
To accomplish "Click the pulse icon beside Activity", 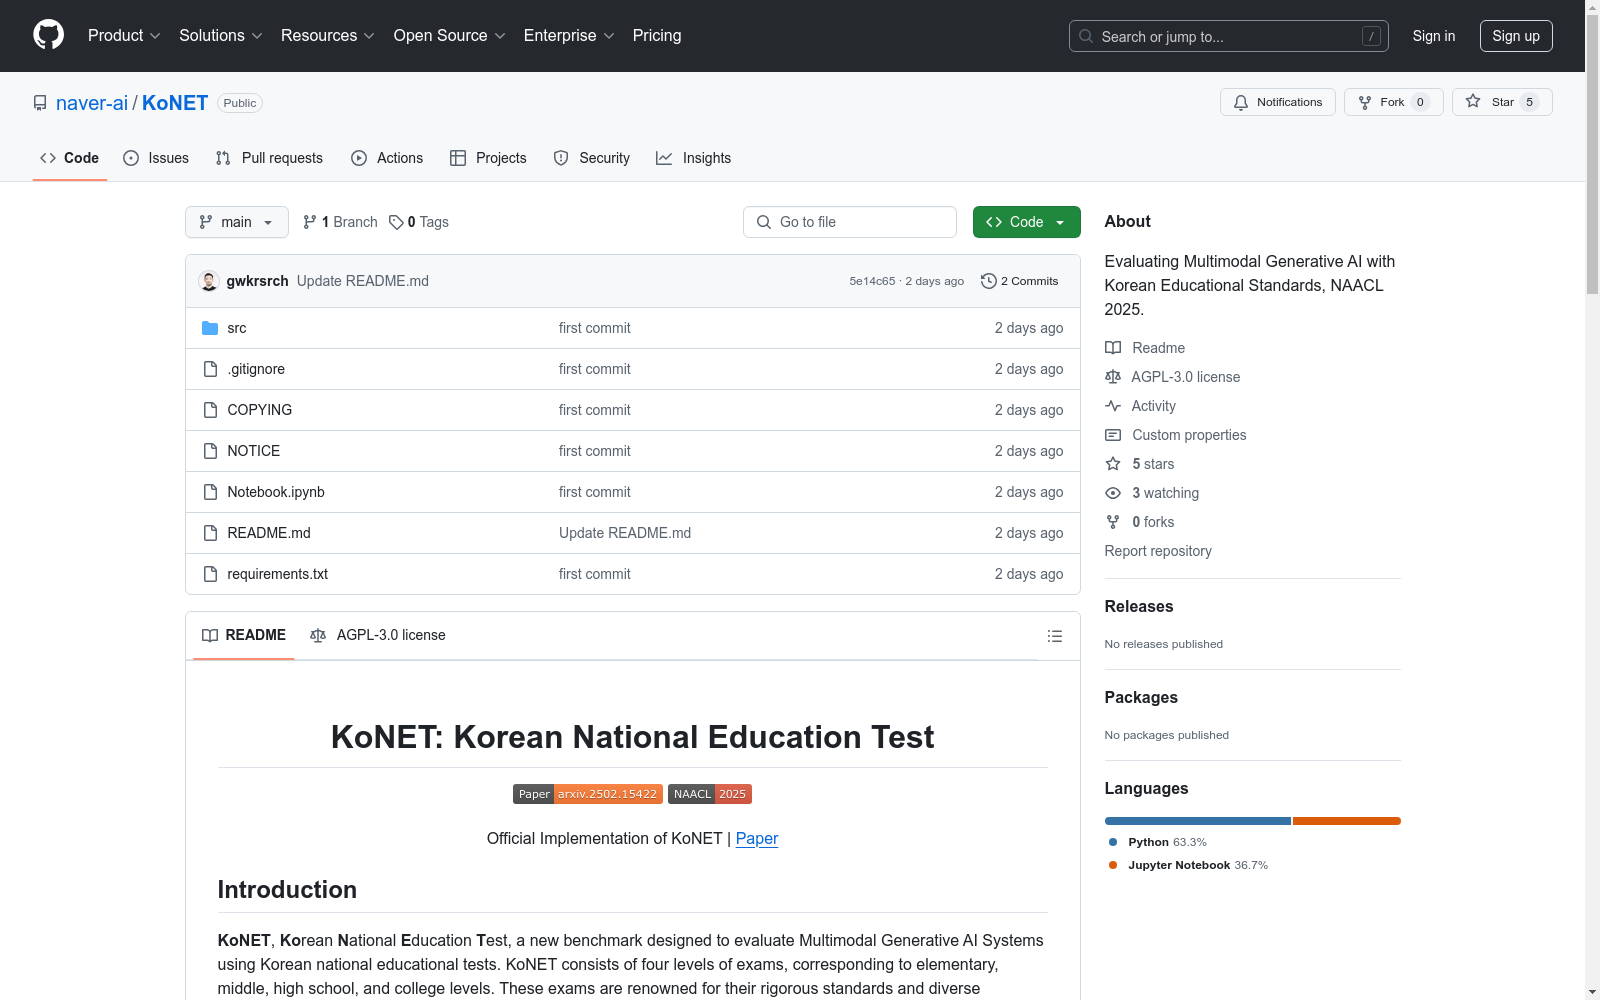I will tap(1113, 406).
